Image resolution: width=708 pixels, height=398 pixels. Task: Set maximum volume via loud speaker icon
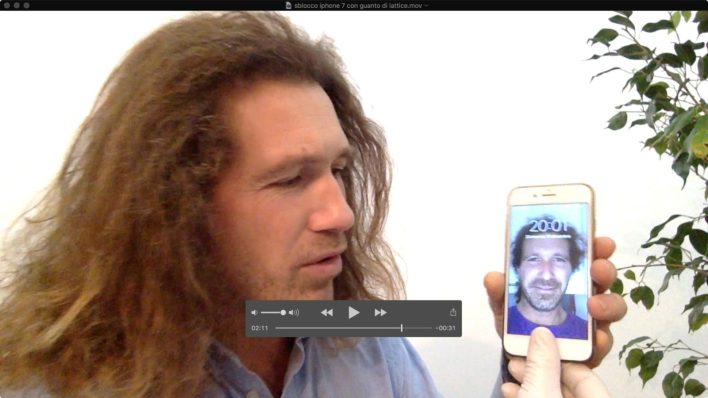[x=293, y=313]
